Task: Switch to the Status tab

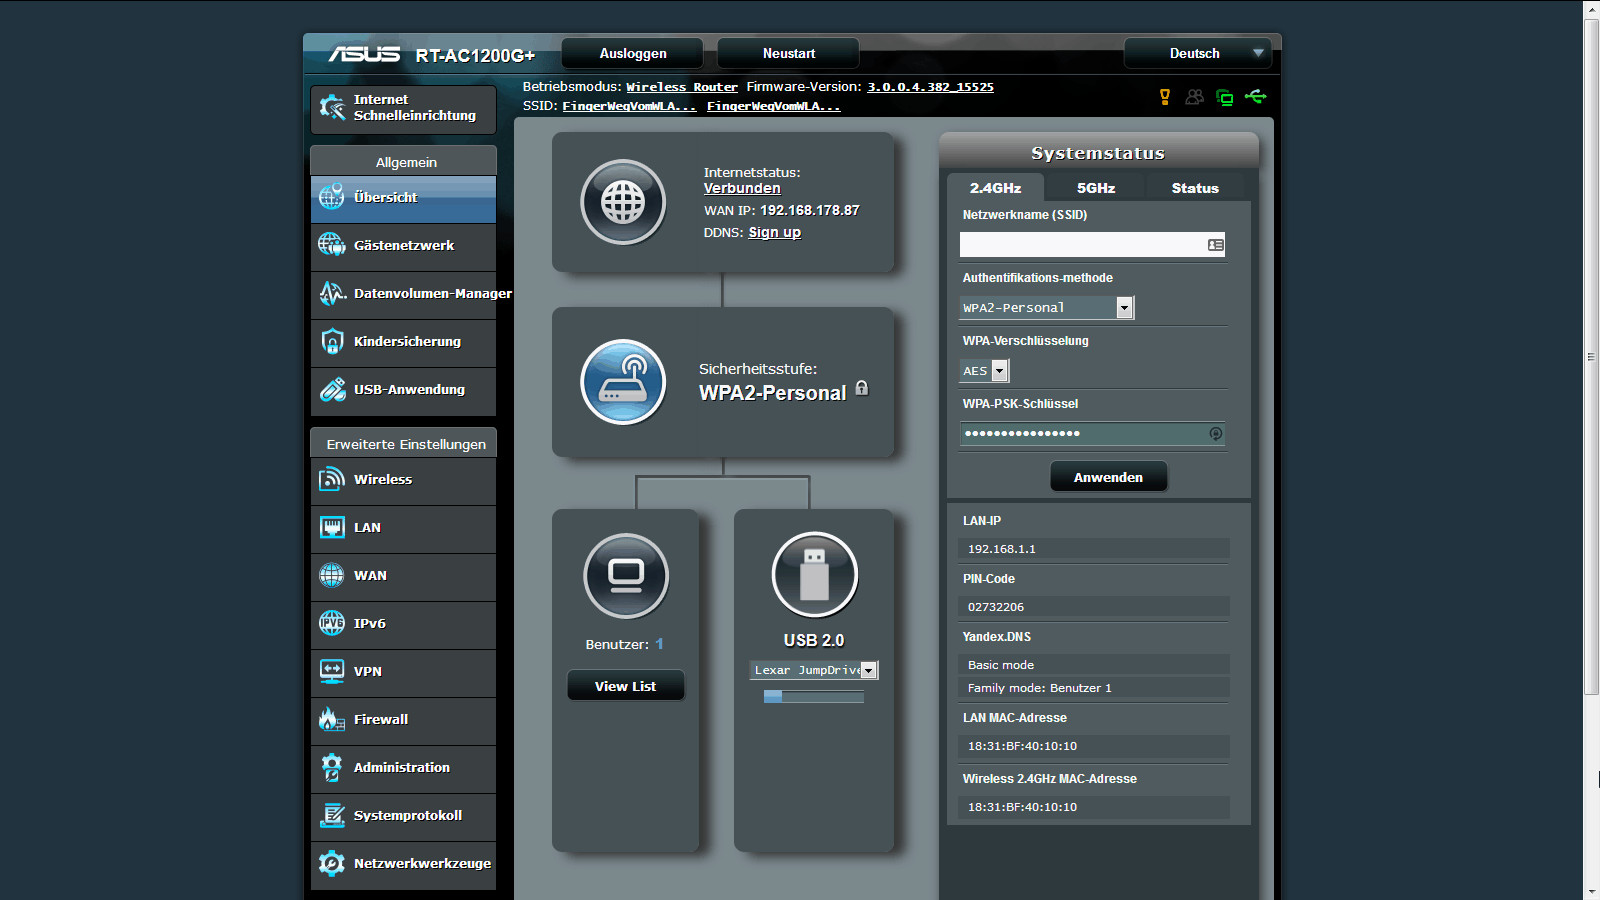Action: [1195, 188]
